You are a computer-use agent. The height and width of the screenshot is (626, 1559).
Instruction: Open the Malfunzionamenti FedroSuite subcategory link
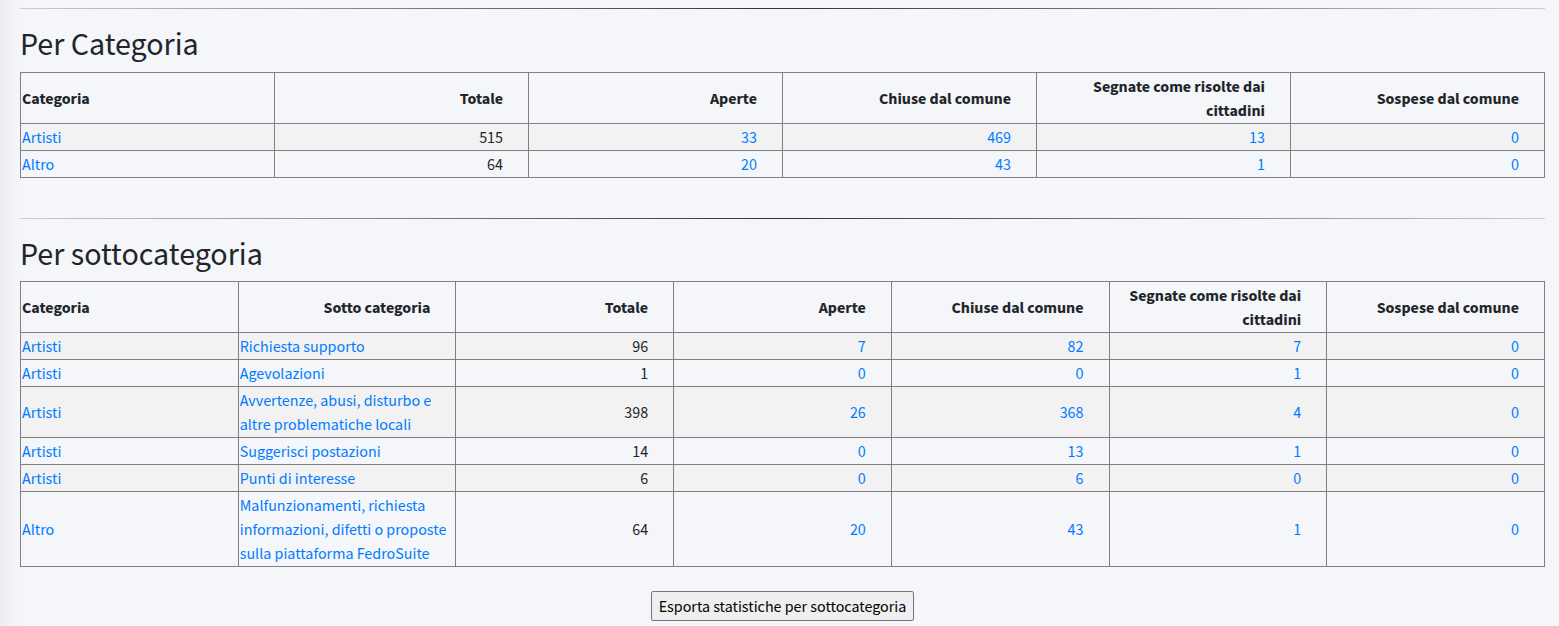click(341, 529)
